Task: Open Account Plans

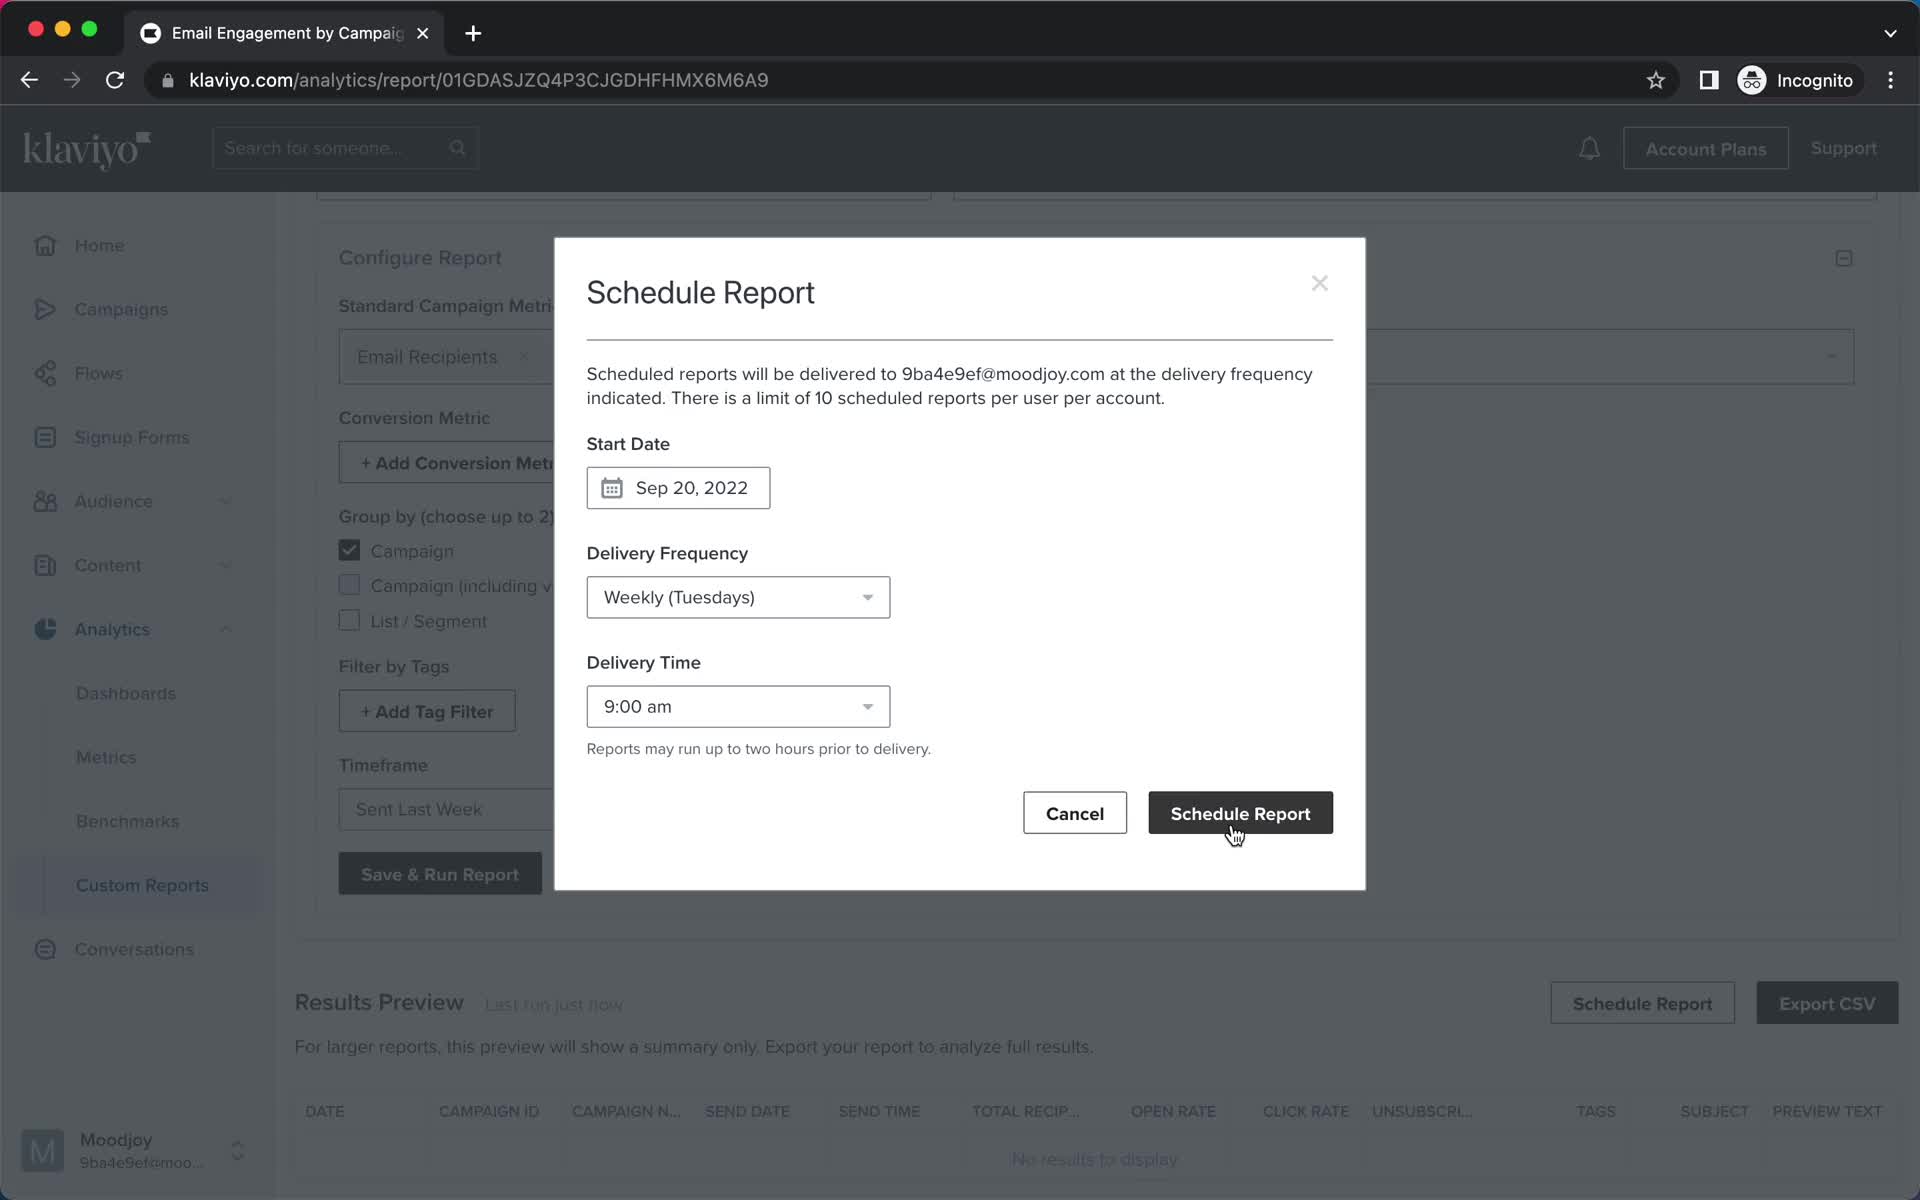Action: click(x=1705, y=149)
